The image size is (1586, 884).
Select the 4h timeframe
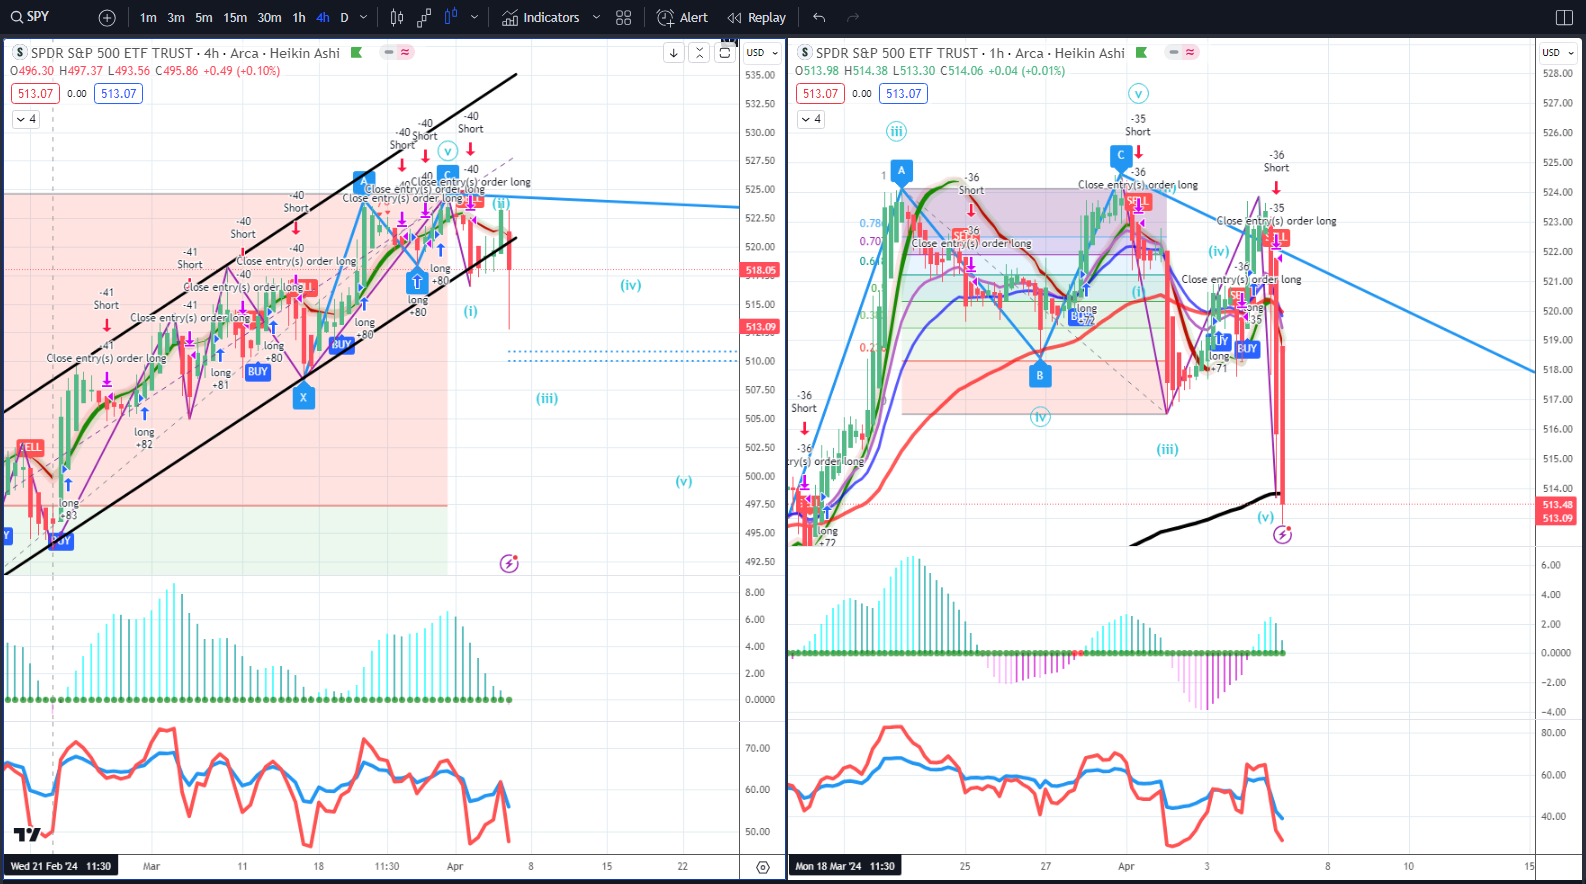point(323,18)
